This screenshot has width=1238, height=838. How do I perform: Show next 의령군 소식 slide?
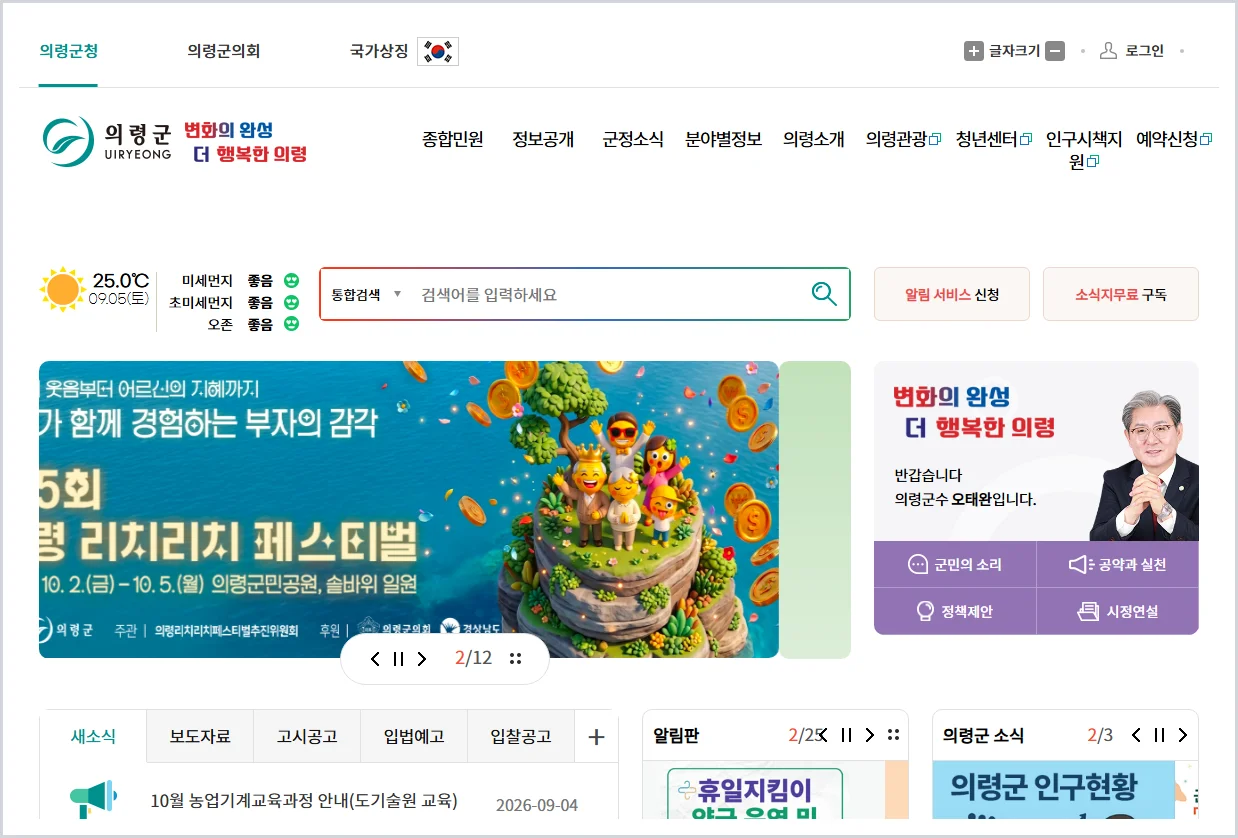(x=1183, y=735)
